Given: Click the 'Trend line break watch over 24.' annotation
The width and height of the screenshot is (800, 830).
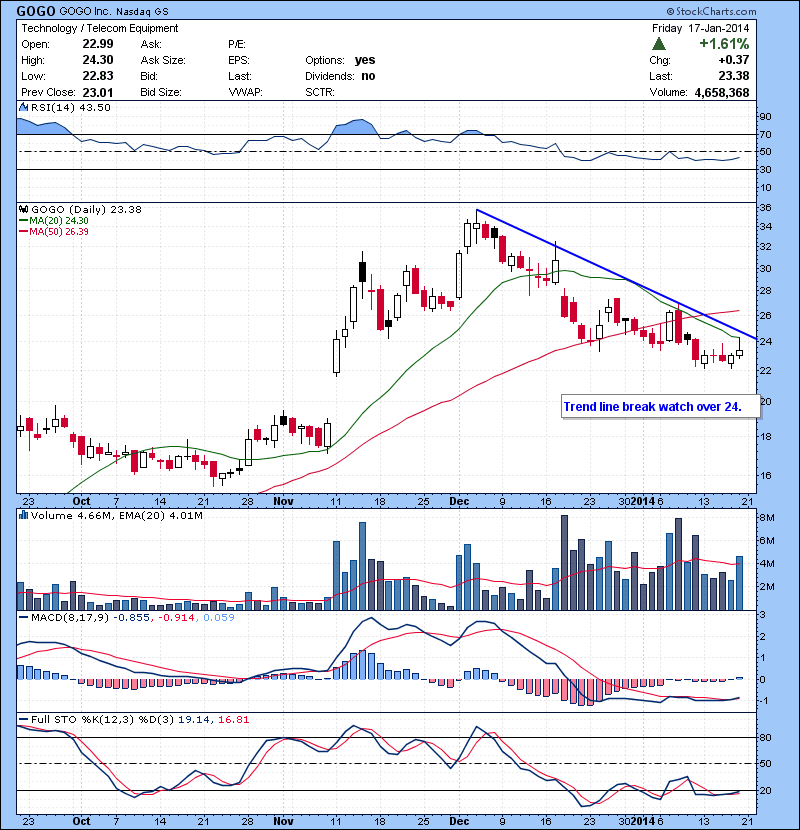Looking at the screenshot, I should coord(652,407).
